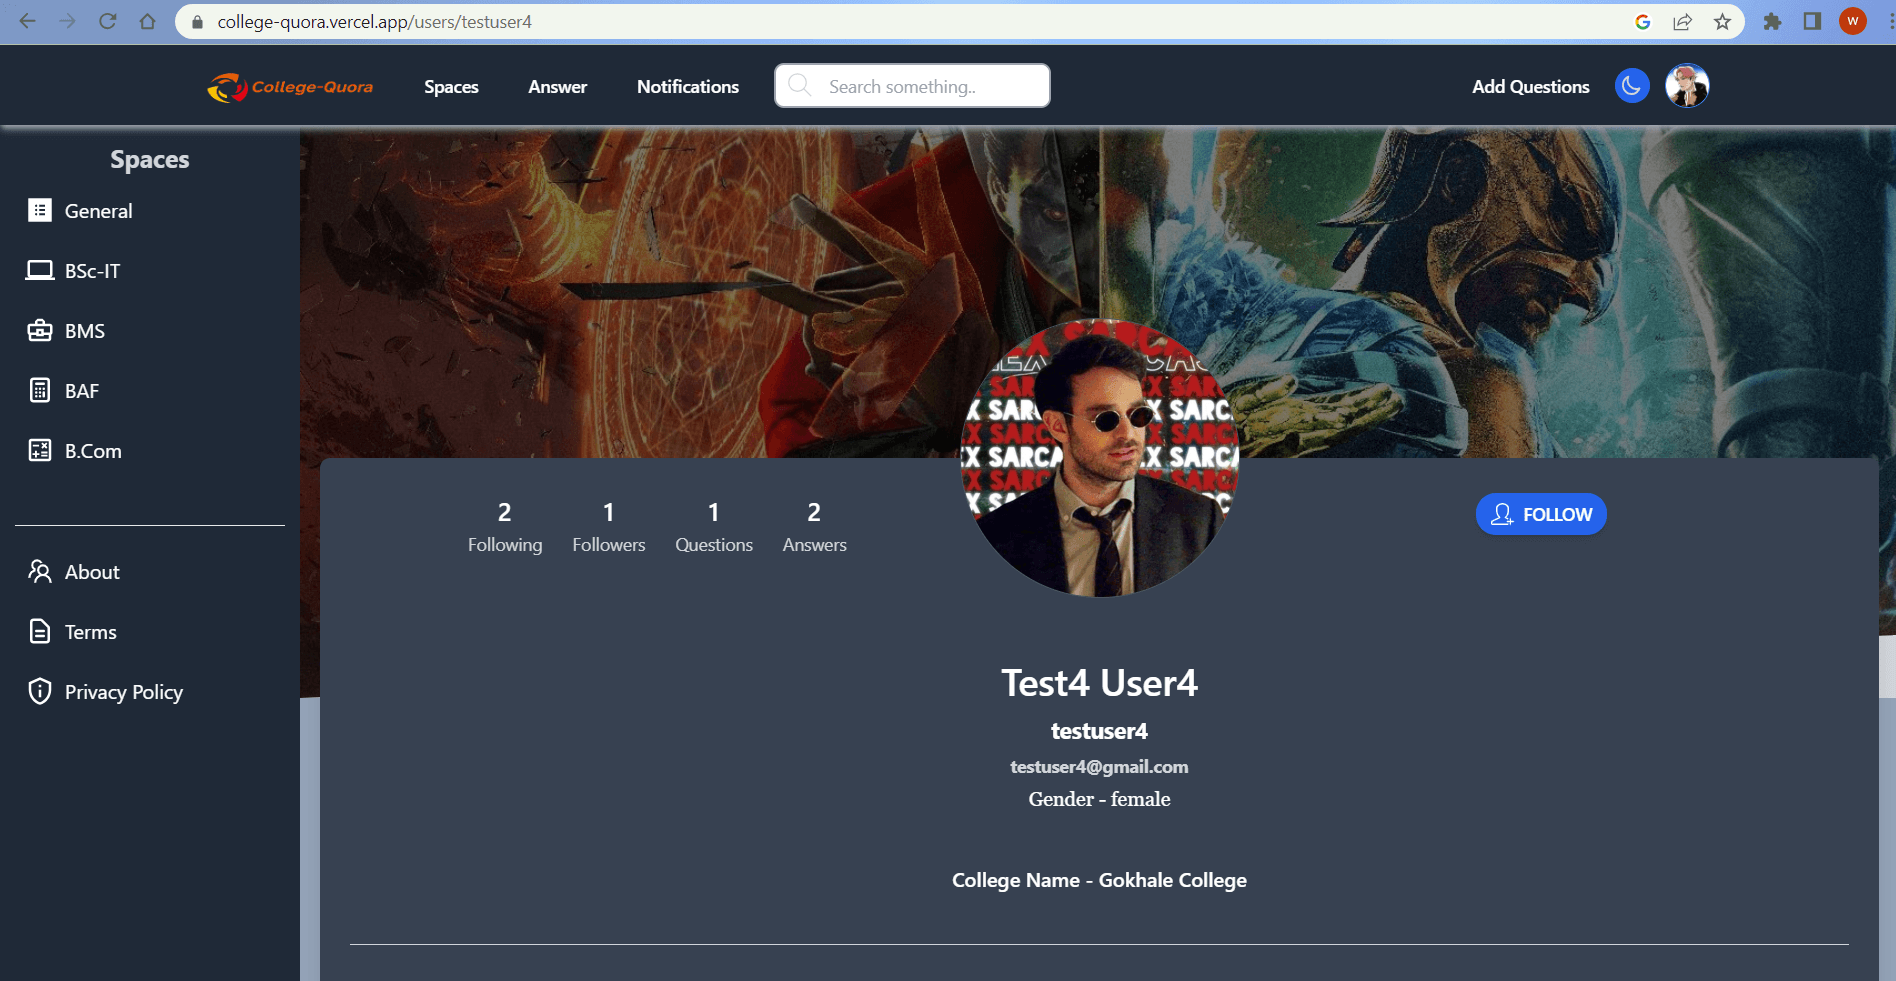The image size is (1896, 981).
Task: Click the BSc-IT laptop icon
Action: 40,270
